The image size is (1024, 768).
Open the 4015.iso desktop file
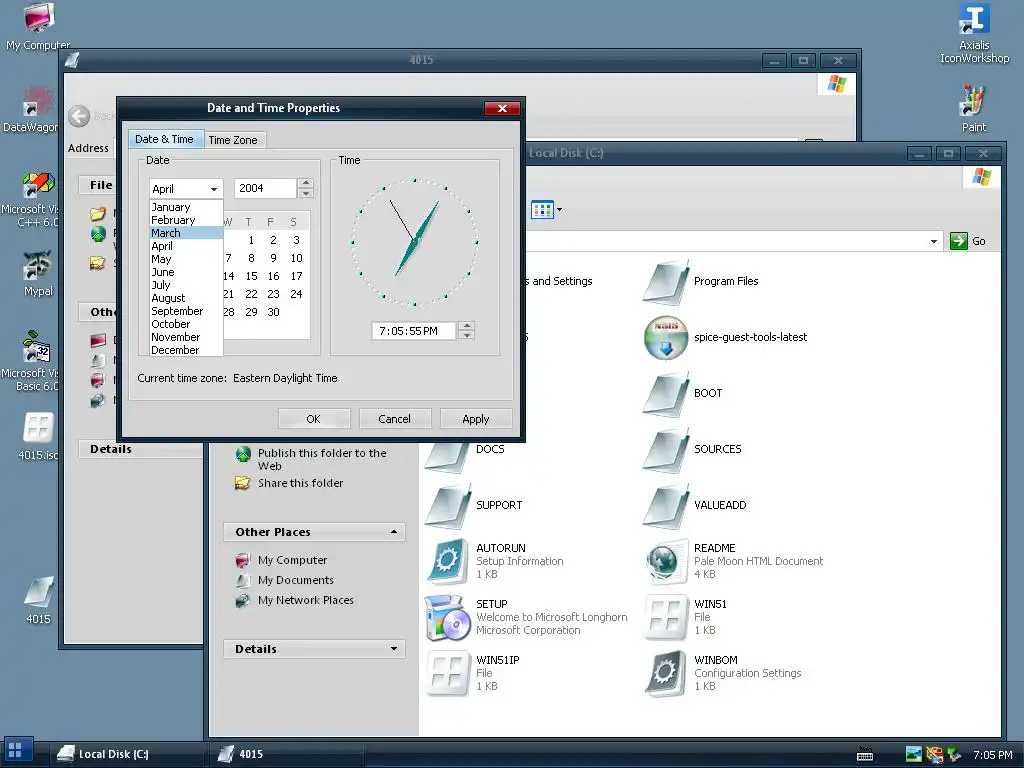click(x=38, y=436)
